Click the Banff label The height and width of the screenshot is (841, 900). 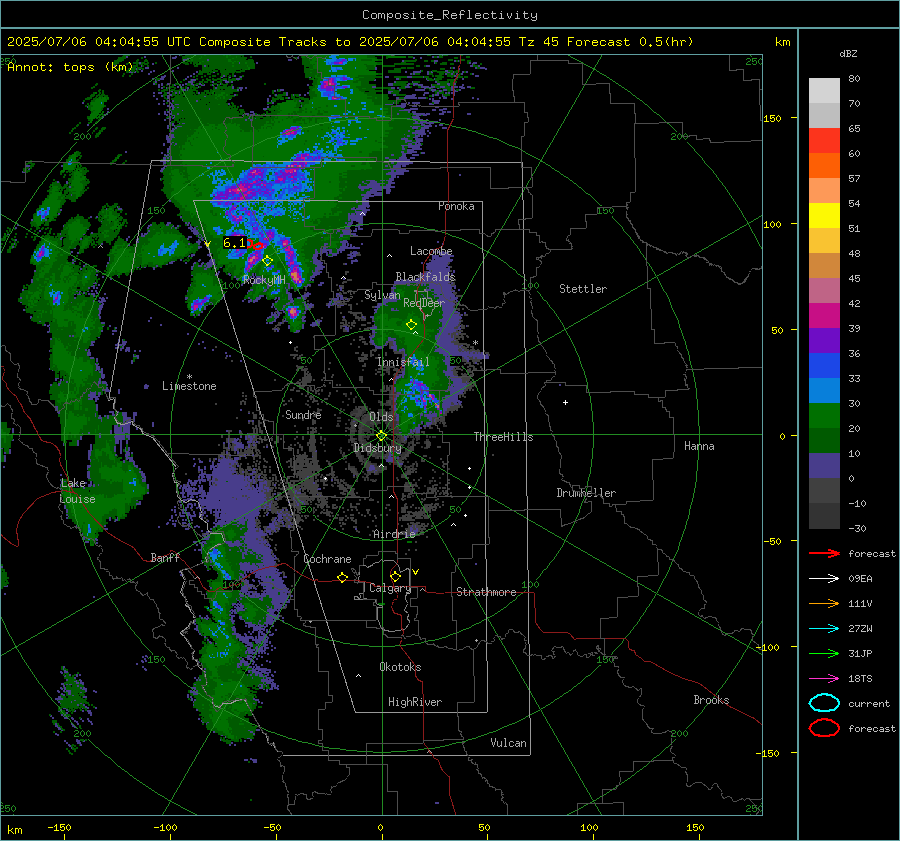click(165, 557)
